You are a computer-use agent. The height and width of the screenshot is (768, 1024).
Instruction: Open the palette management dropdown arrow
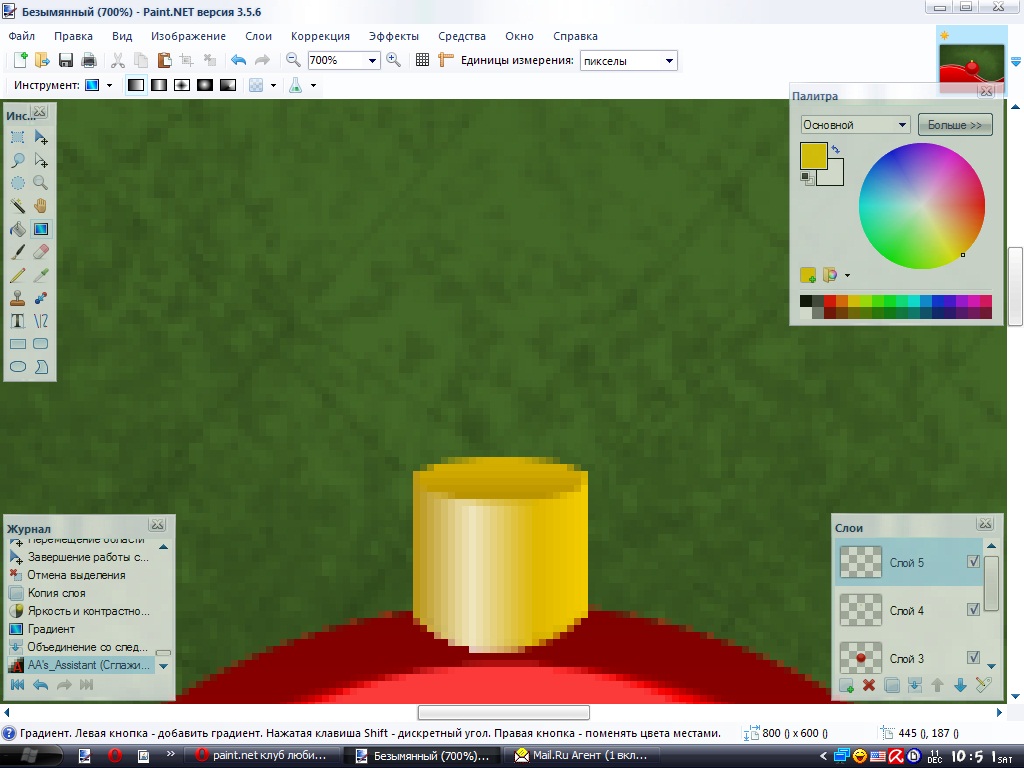pyautogui.click(x=847, y=276)
